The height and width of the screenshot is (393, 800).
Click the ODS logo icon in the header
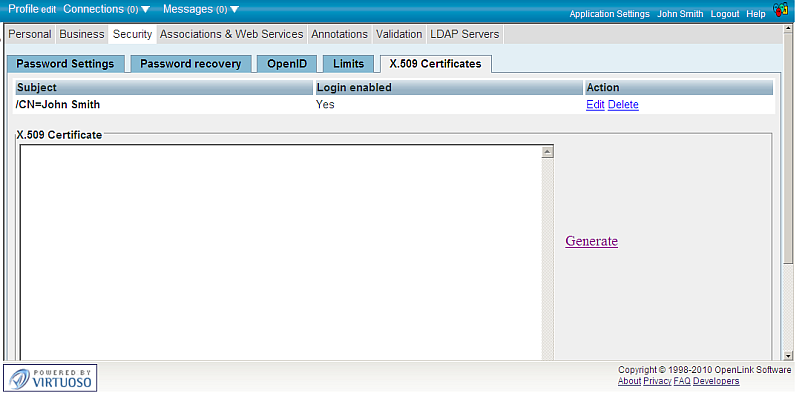pyautogui.click(x=781, y=10)
